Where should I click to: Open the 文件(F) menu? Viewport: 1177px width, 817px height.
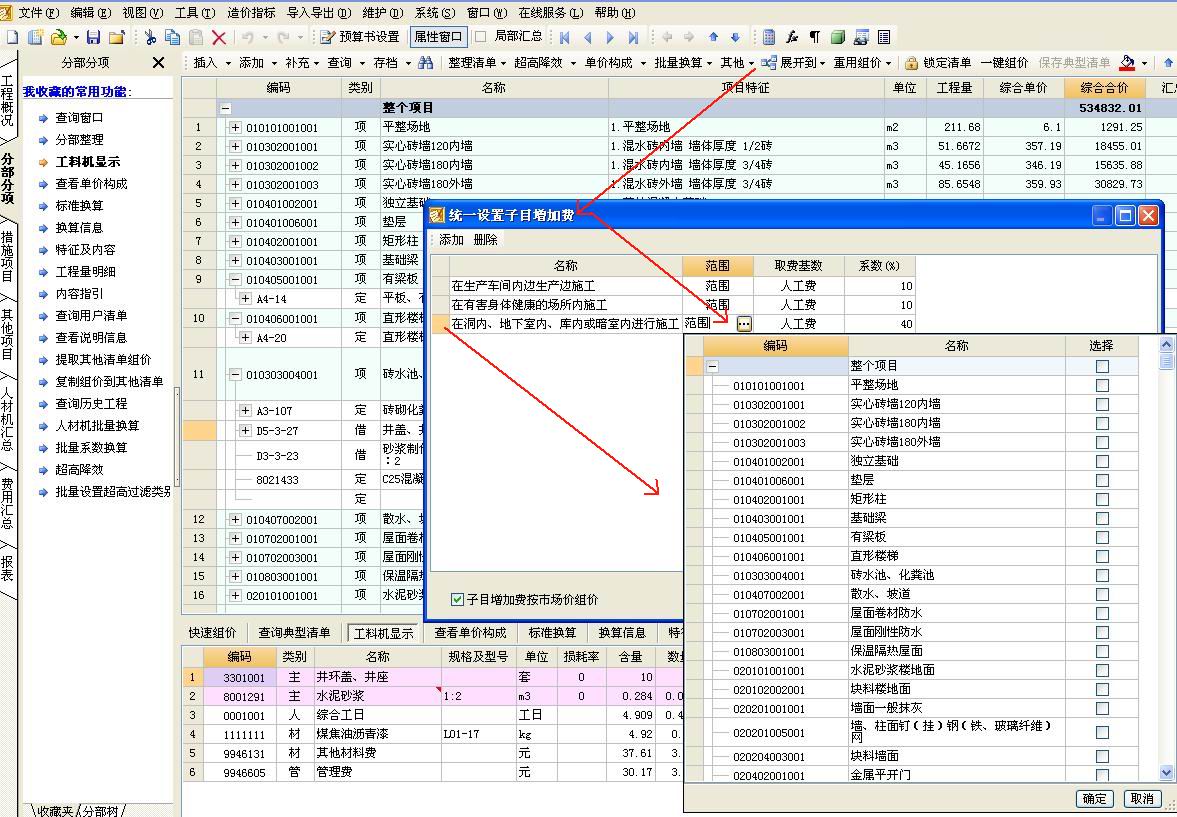pos(38,13)
